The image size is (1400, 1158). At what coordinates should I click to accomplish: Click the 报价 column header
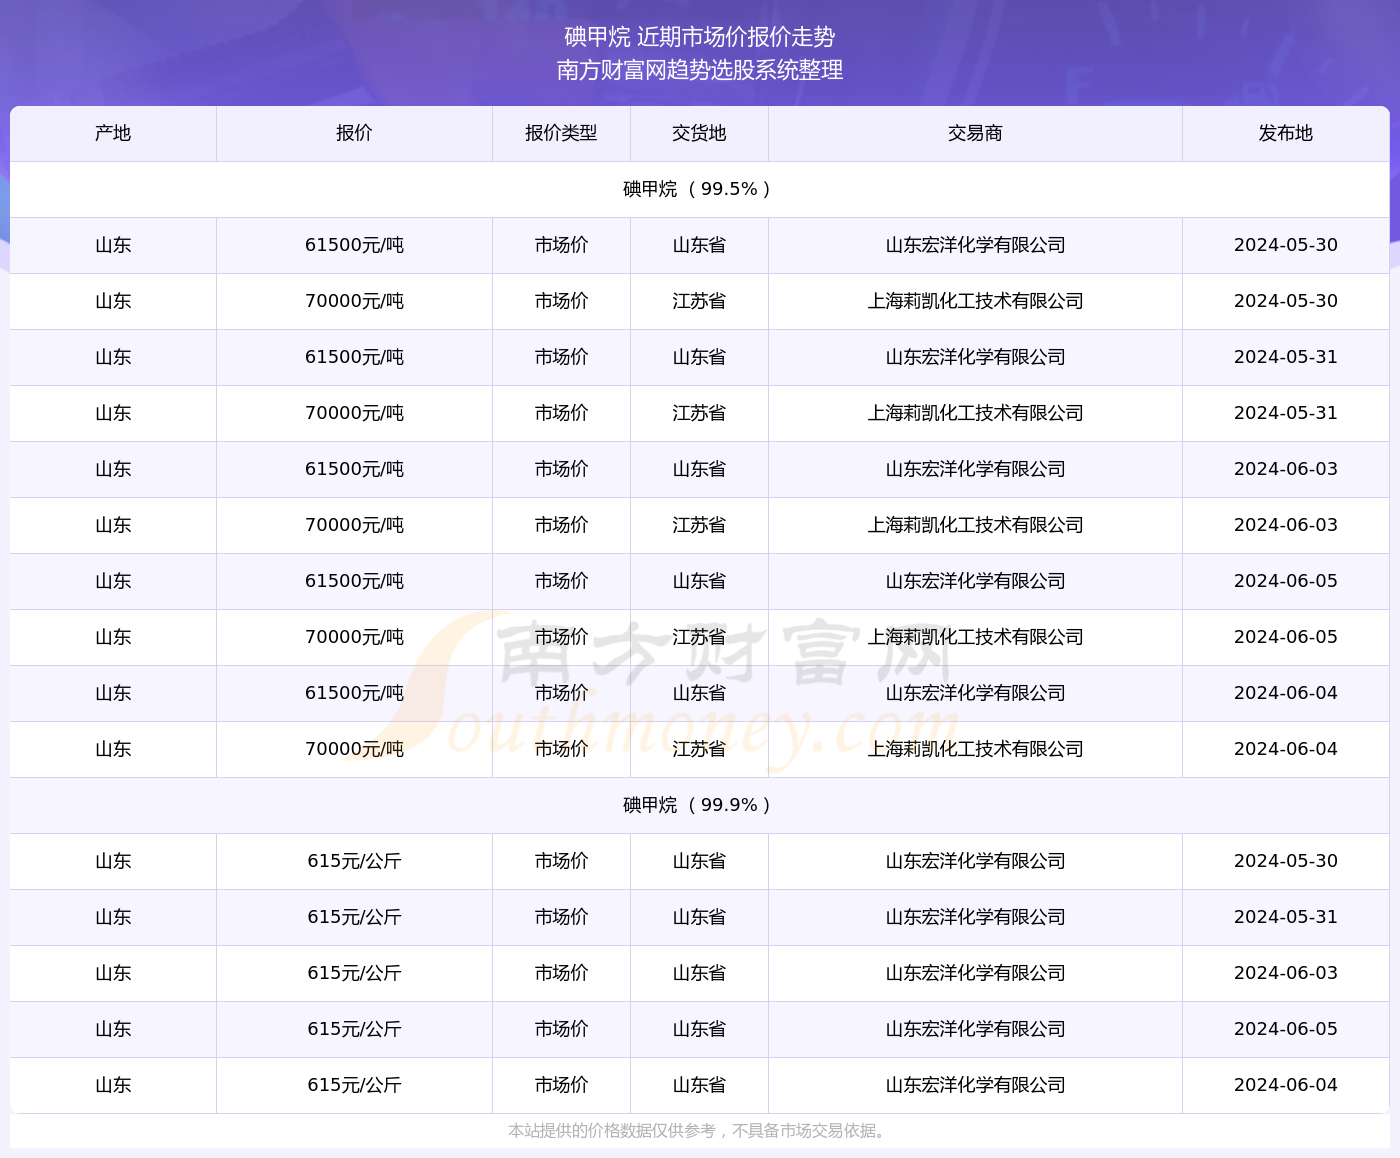(354, 133)
